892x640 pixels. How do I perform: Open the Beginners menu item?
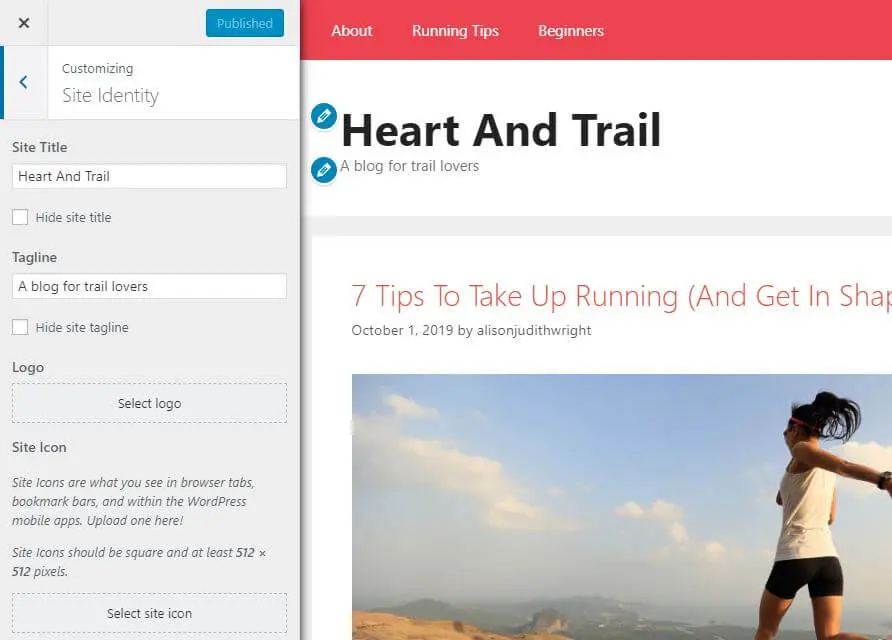click(x=571, y=31)
